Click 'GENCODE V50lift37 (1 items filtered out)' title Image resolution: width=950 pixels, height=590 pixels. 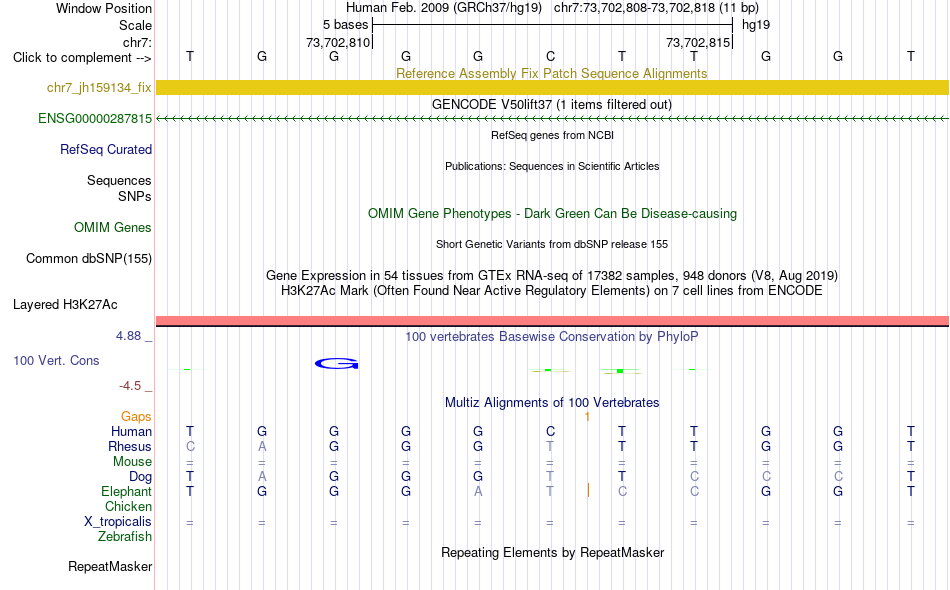tap(552, 104)
